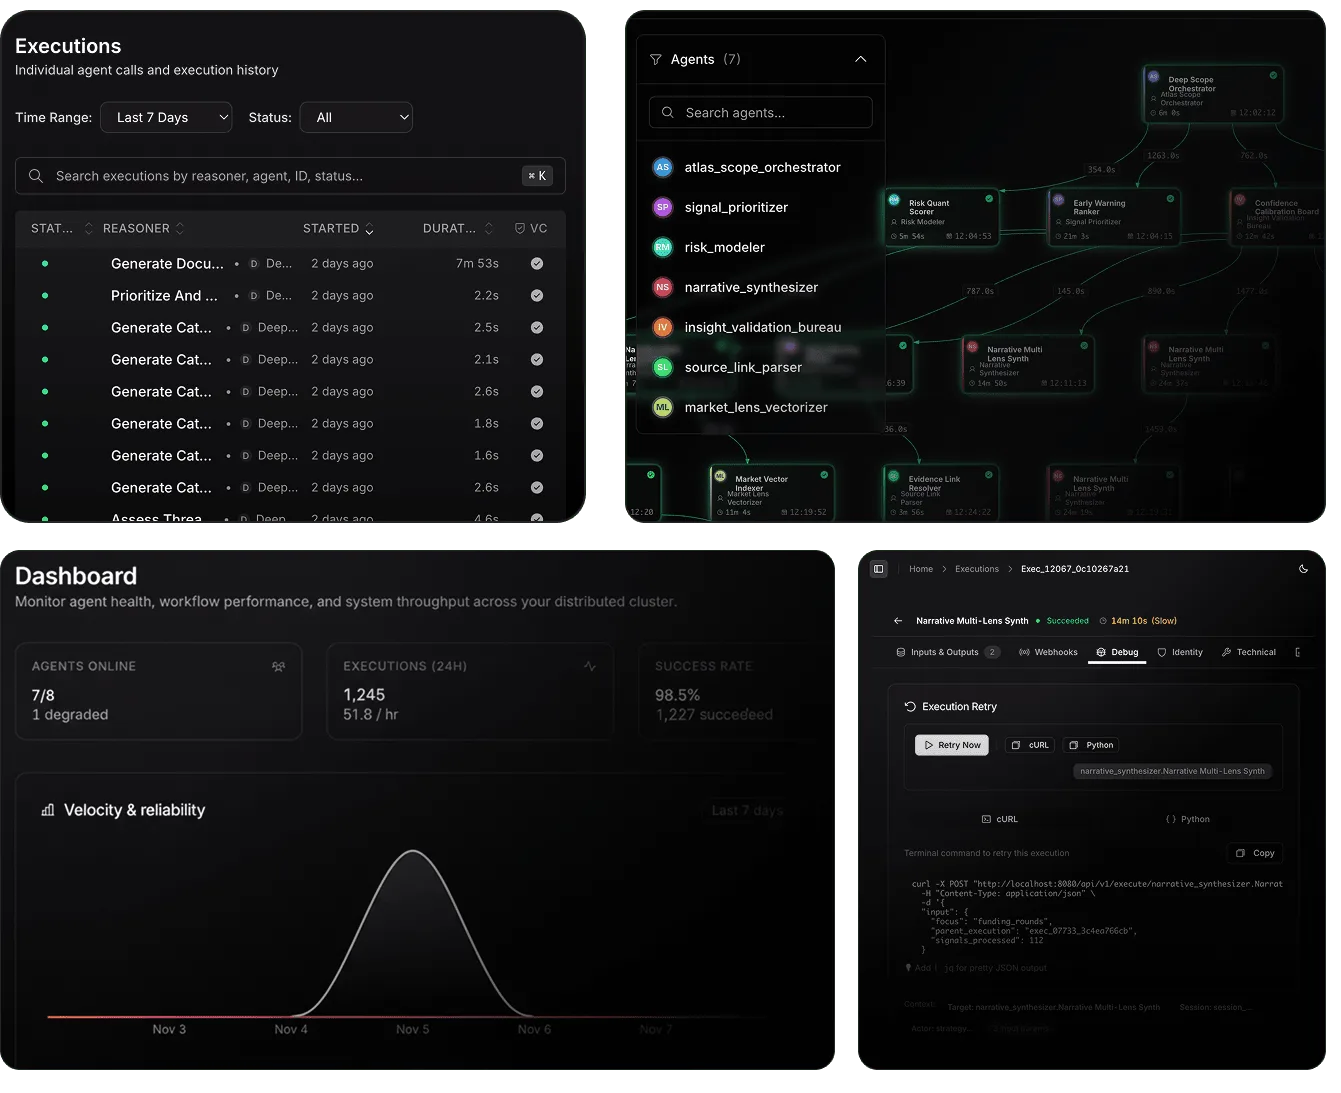The height and width of the screenshot is (1093, 1341).
Task: Click VC checkmark in the 7m 53s row
Action: click(x=537, y=264)
